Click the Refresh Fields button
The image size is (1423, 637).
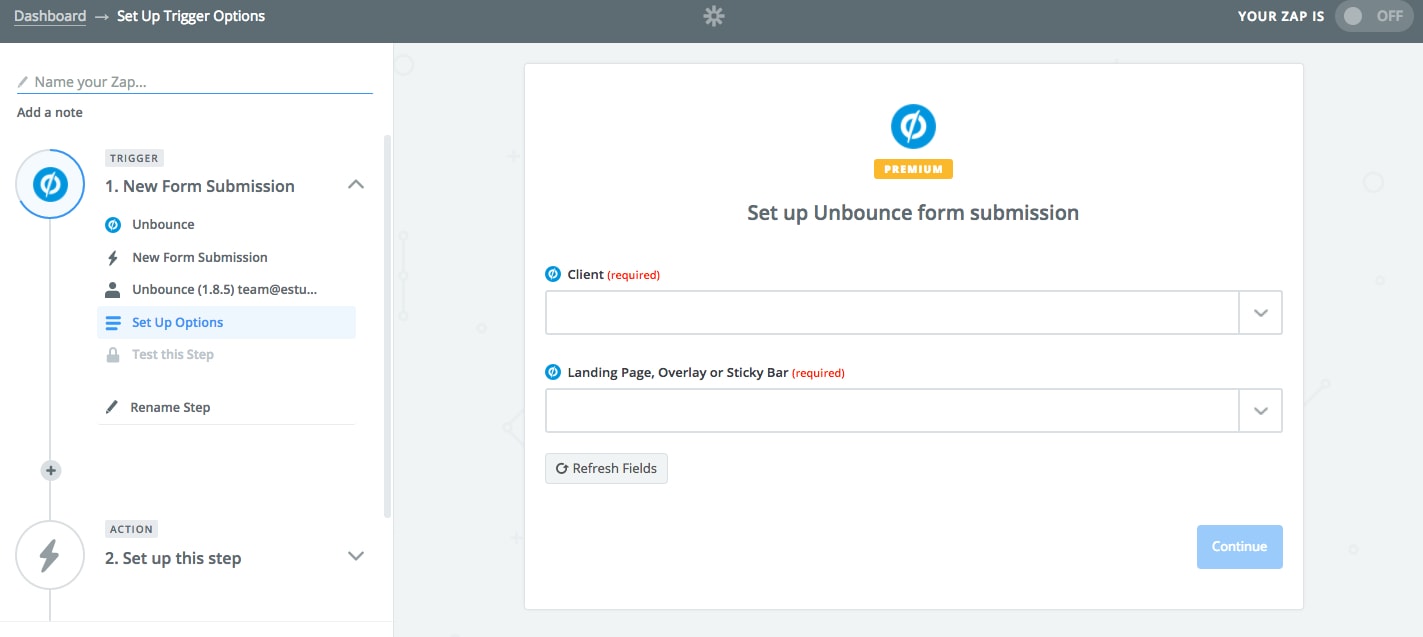point(606,468)
